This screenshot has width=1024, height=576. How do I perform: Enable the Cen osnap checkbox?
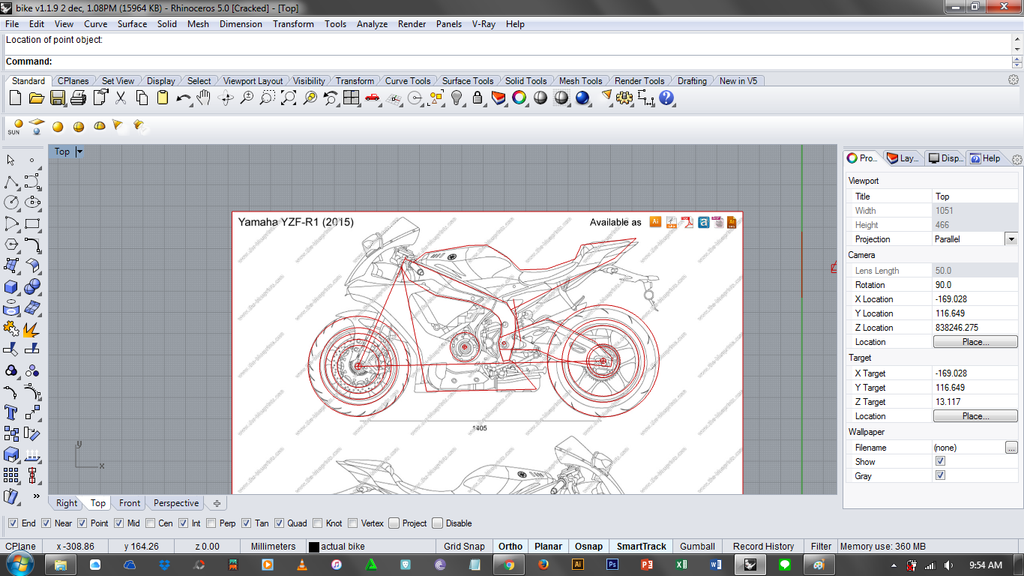151,523
